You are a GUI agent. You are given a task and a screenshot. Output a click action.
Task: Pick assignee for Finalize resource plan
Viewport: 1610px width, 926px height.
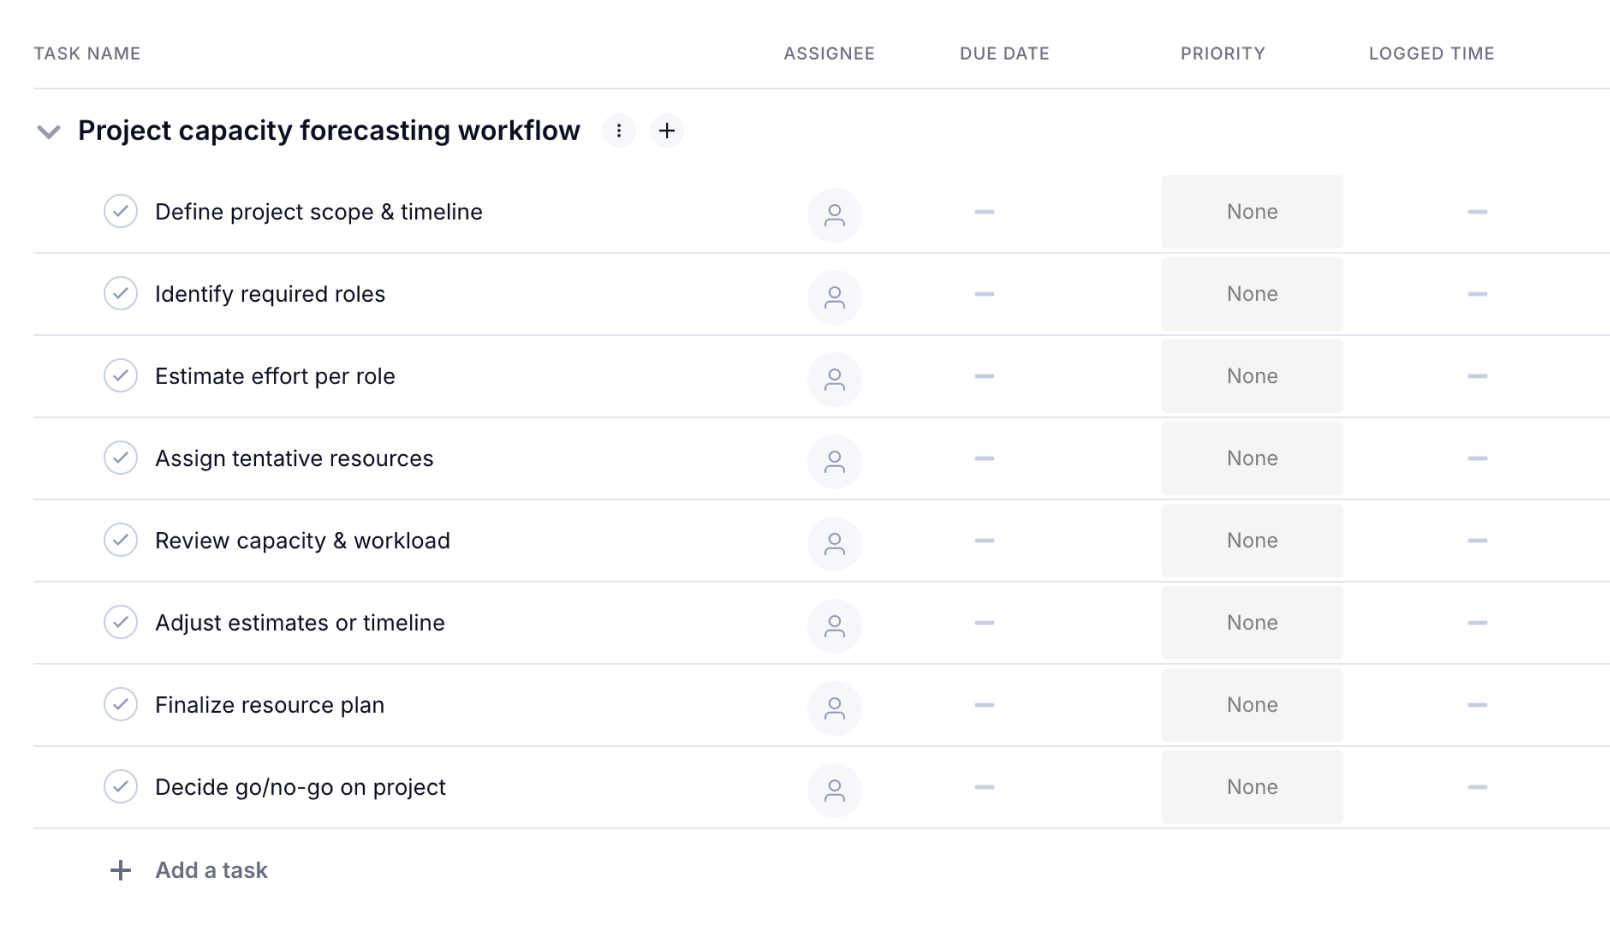[x=834, y=707]
